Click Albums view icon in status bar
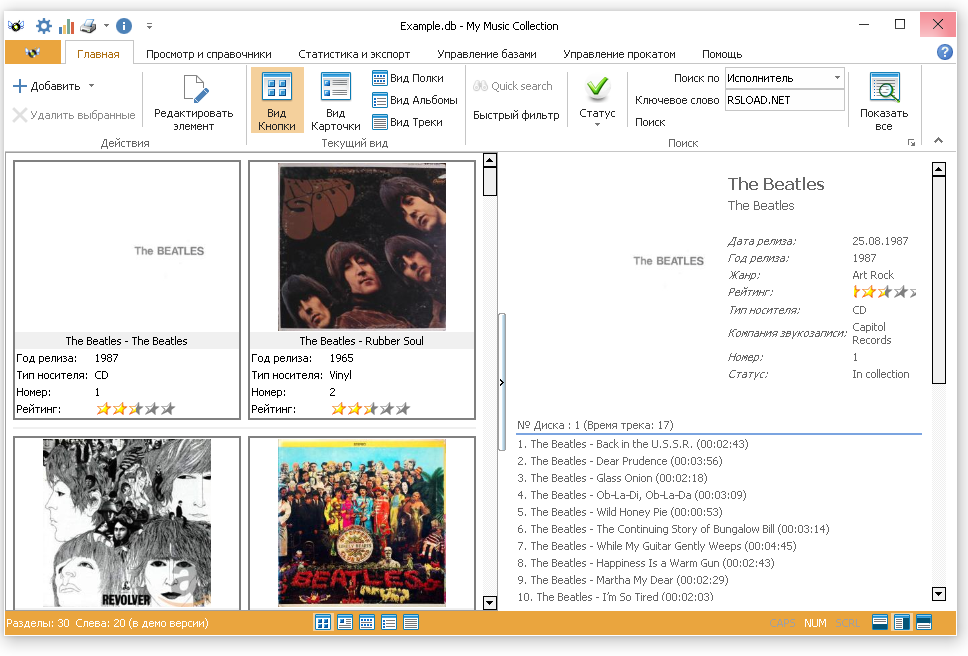 [389, 623]
